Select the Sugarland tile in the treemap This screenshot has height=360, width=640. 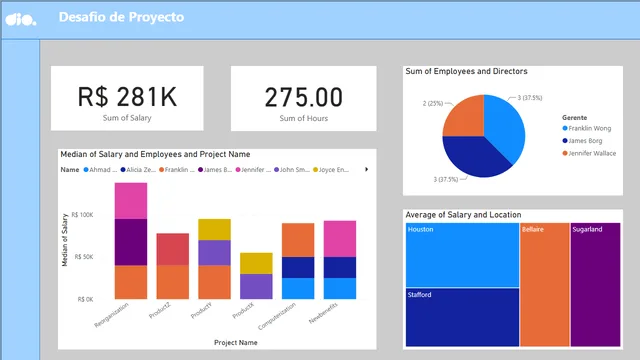pyautogui.click(x=595, y=284)
